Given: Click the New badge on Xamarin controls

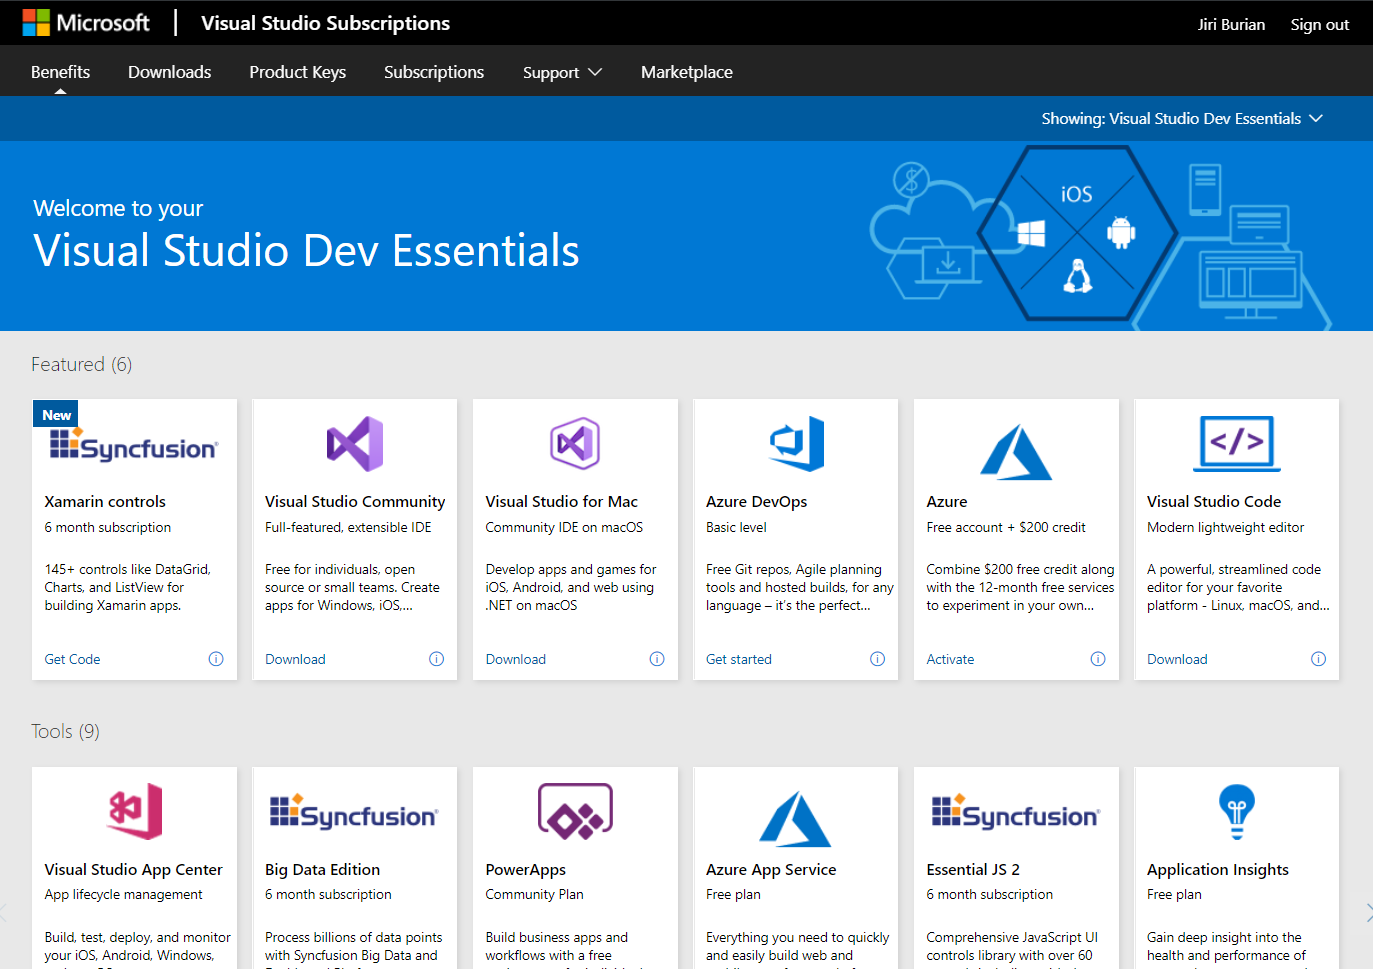Looking at the screenshot, I should coord(56,415).
